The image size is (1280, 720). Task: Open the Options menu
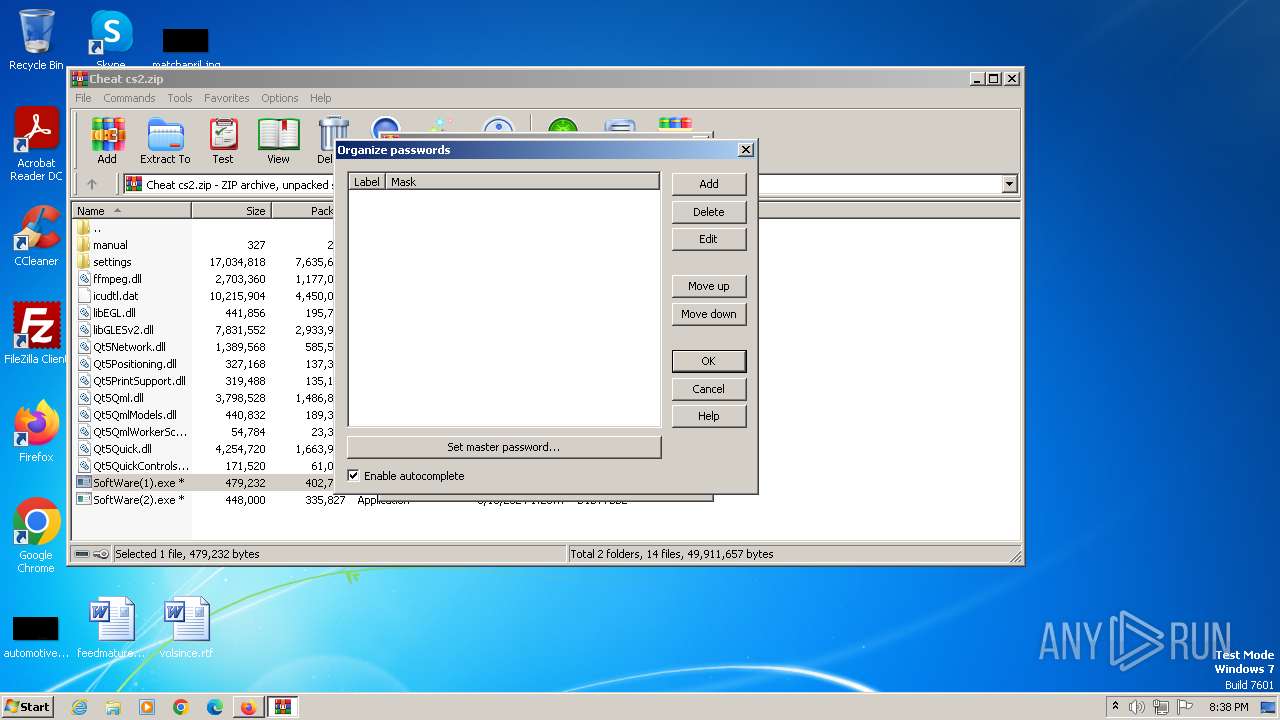pos(280,98)
